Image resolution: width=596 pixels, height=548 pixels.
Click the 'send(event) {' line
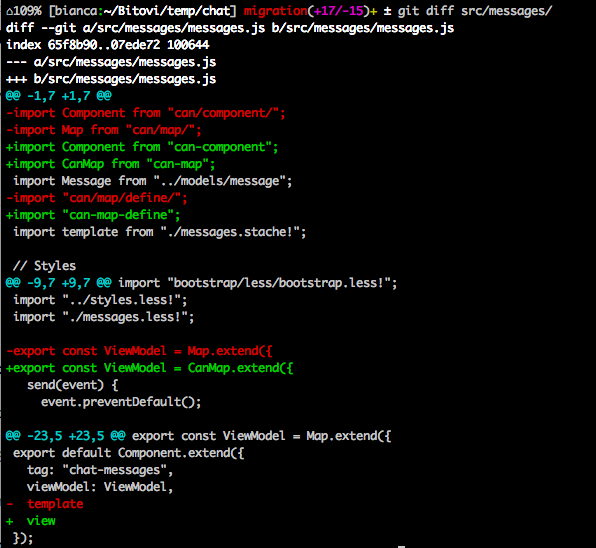(73, 385)
